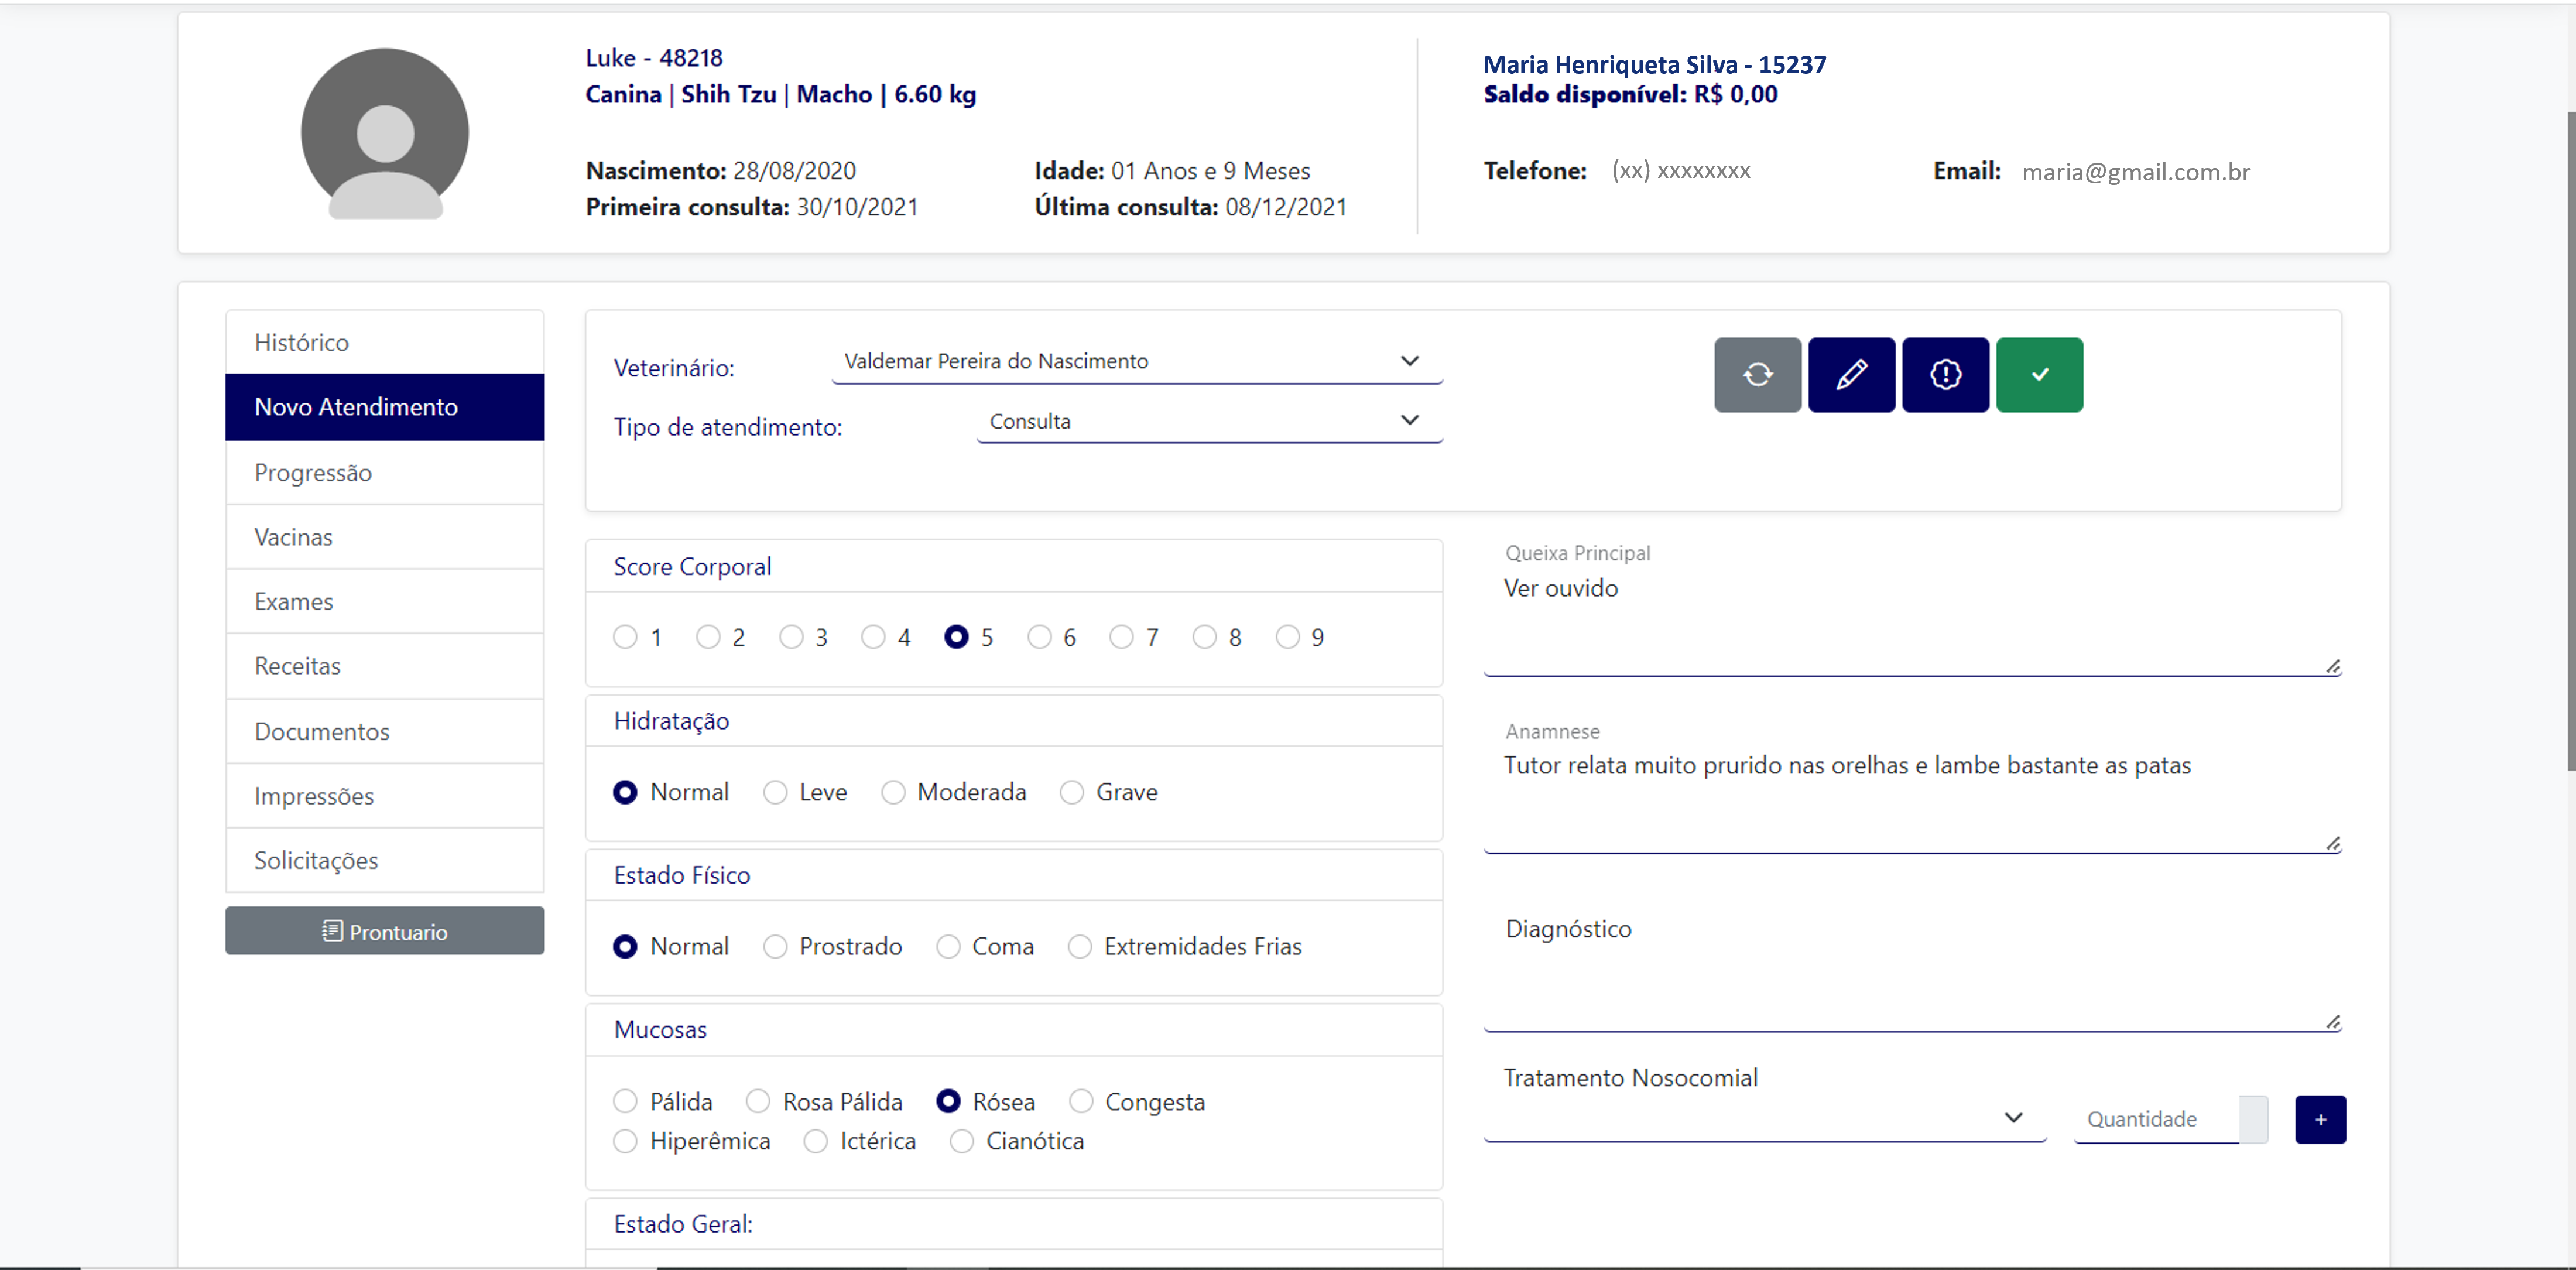This screenshot has width=2576, height=1270.
Task: Choose Coma physical state
Action: pyautogui.click(x=948, y=946)
